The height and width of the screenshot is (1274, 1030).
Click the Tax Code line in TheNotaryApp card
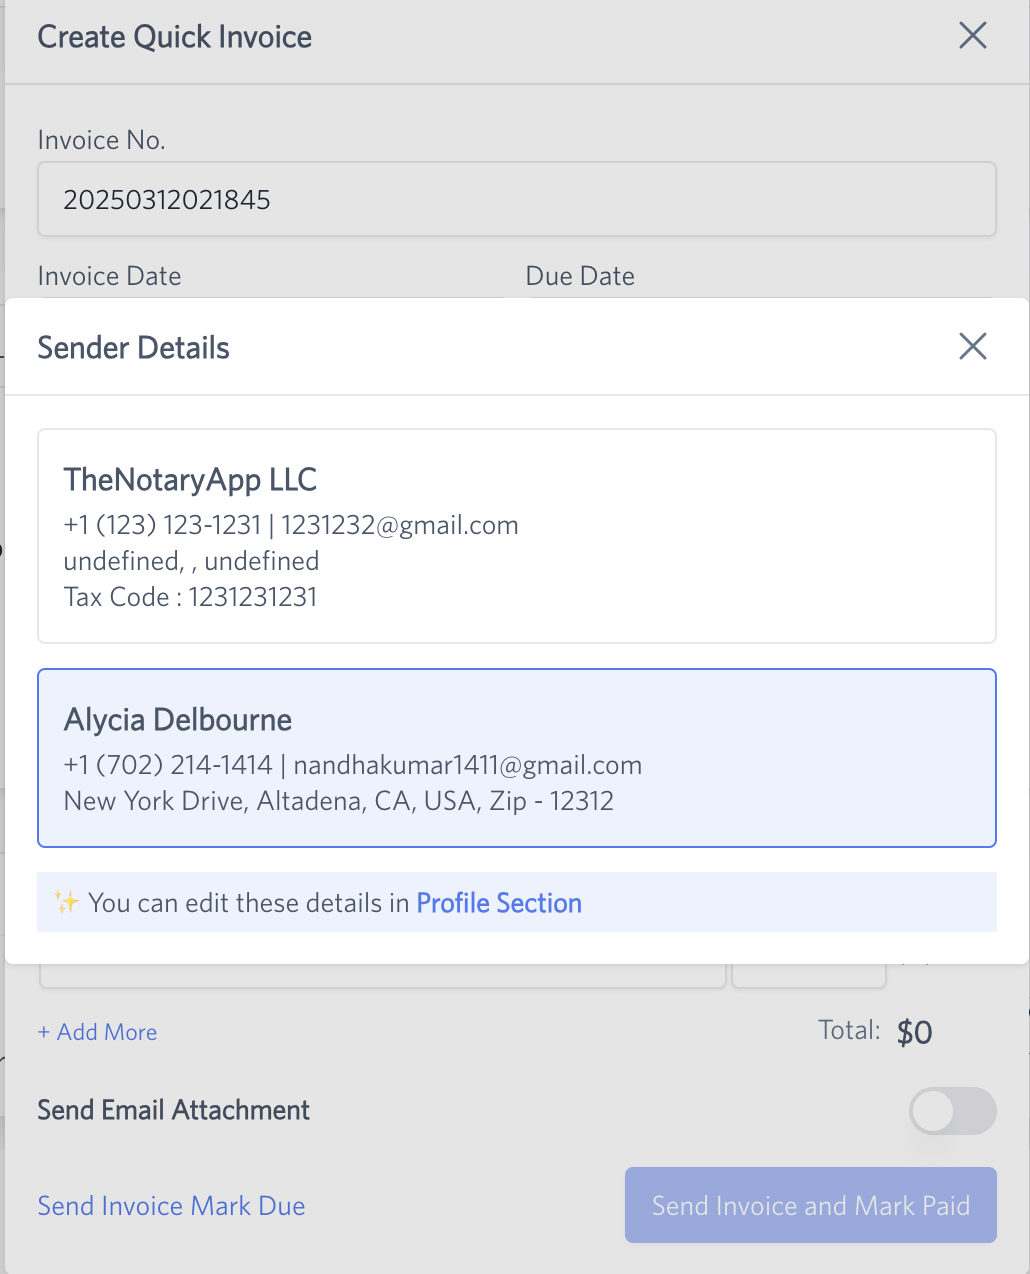tap(190, 597)
